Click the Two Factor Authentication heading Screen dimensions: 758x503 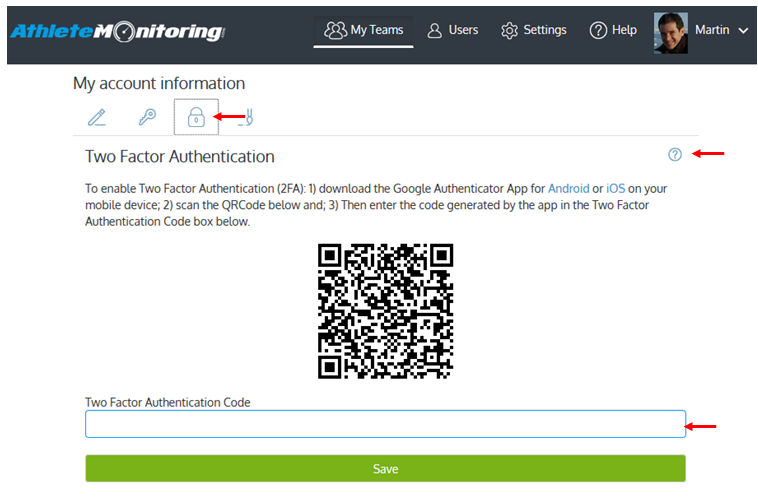point(180,157)
